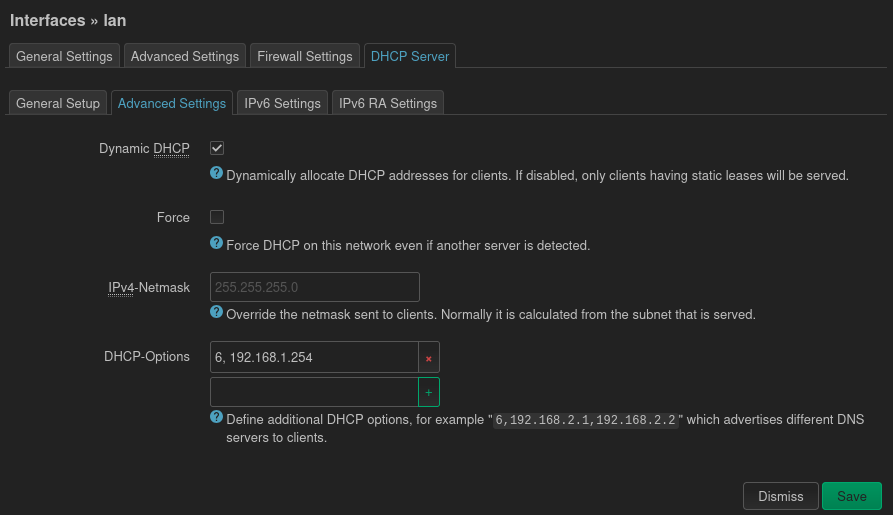
Task: Click the empty DHCP-Options input field
Action: pos(314,392)
